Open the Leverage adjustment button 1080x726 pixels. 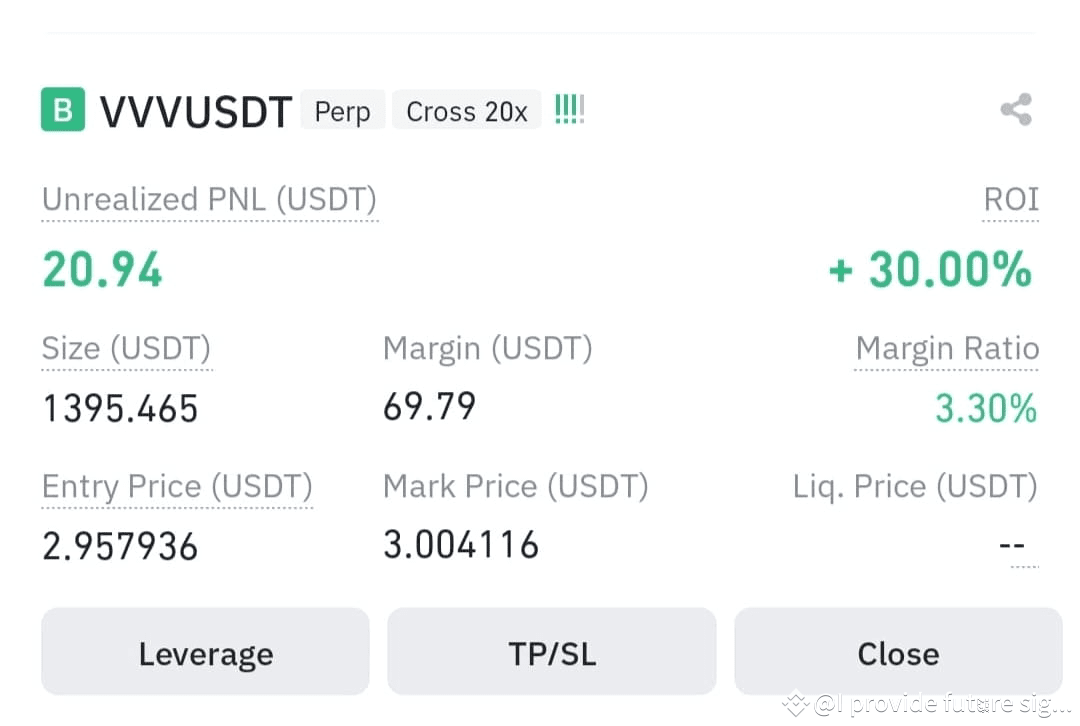tap(205, 652)
